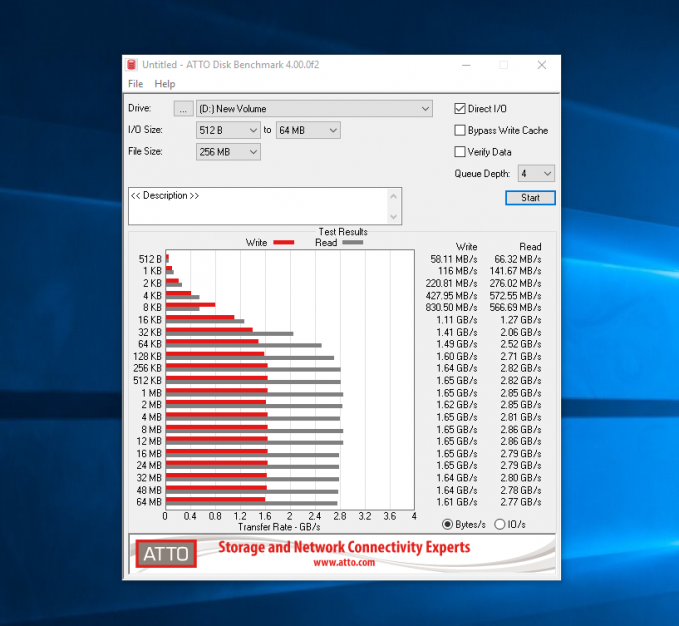679x626 pixels.
Task: Enable the Verify Data checkbox
Action: [x=460, y=152]
